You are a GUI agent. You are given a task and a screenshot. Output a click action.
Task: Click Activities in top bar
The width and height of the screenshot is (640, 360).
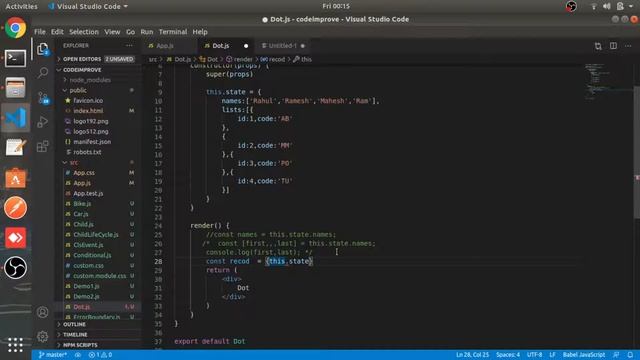pyautogui.click(x=21, y=7)
